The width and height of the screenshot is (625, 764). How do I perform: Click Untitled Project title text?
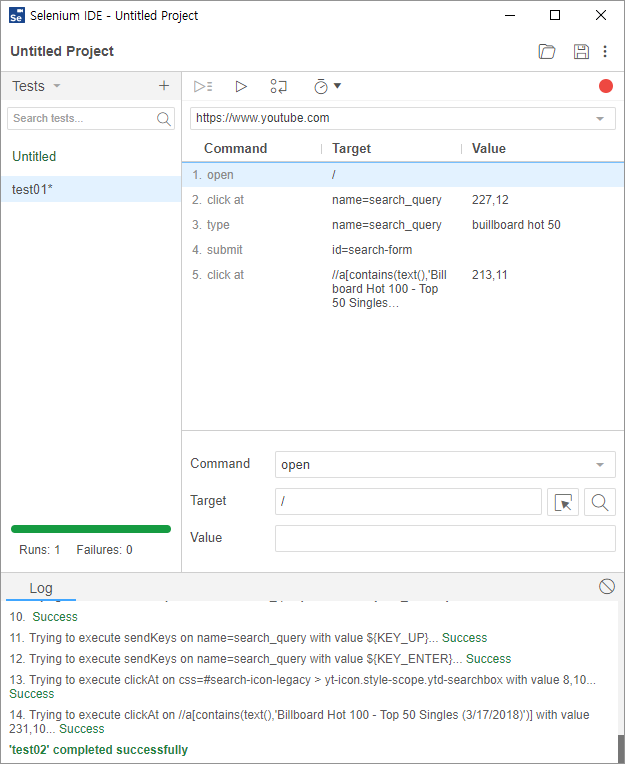point(62,51)
